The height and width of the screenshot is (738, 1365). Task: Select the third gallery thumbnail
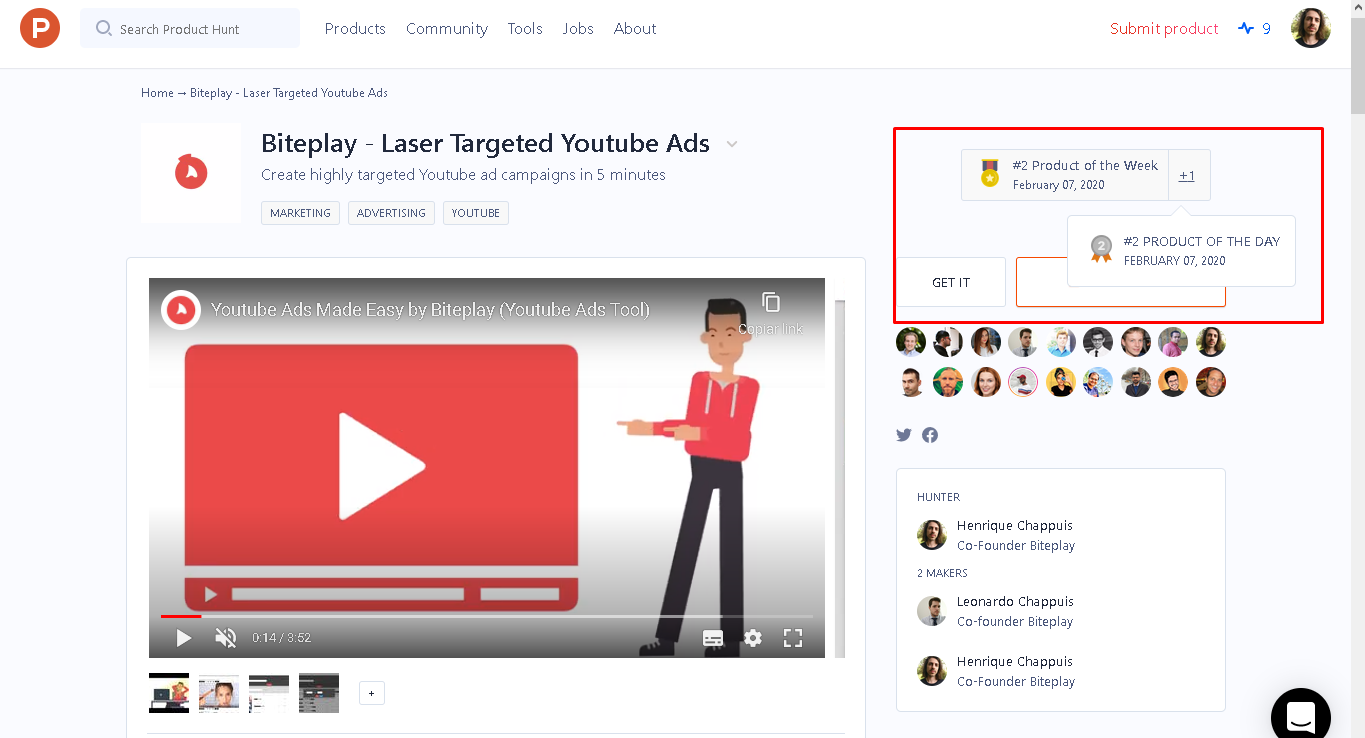(269, 693)
